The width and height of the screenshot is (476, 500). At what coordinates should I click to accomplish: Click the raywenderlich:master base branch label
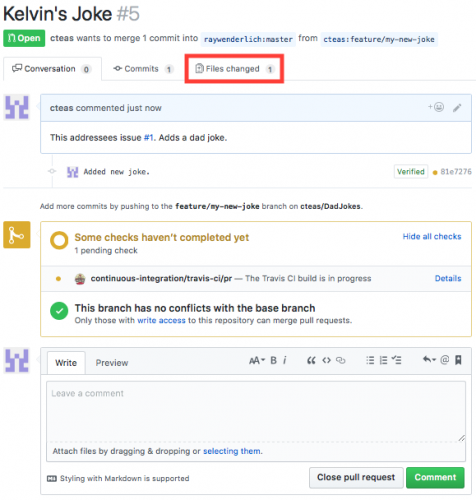pyautogui.click(x=248, y=39)
